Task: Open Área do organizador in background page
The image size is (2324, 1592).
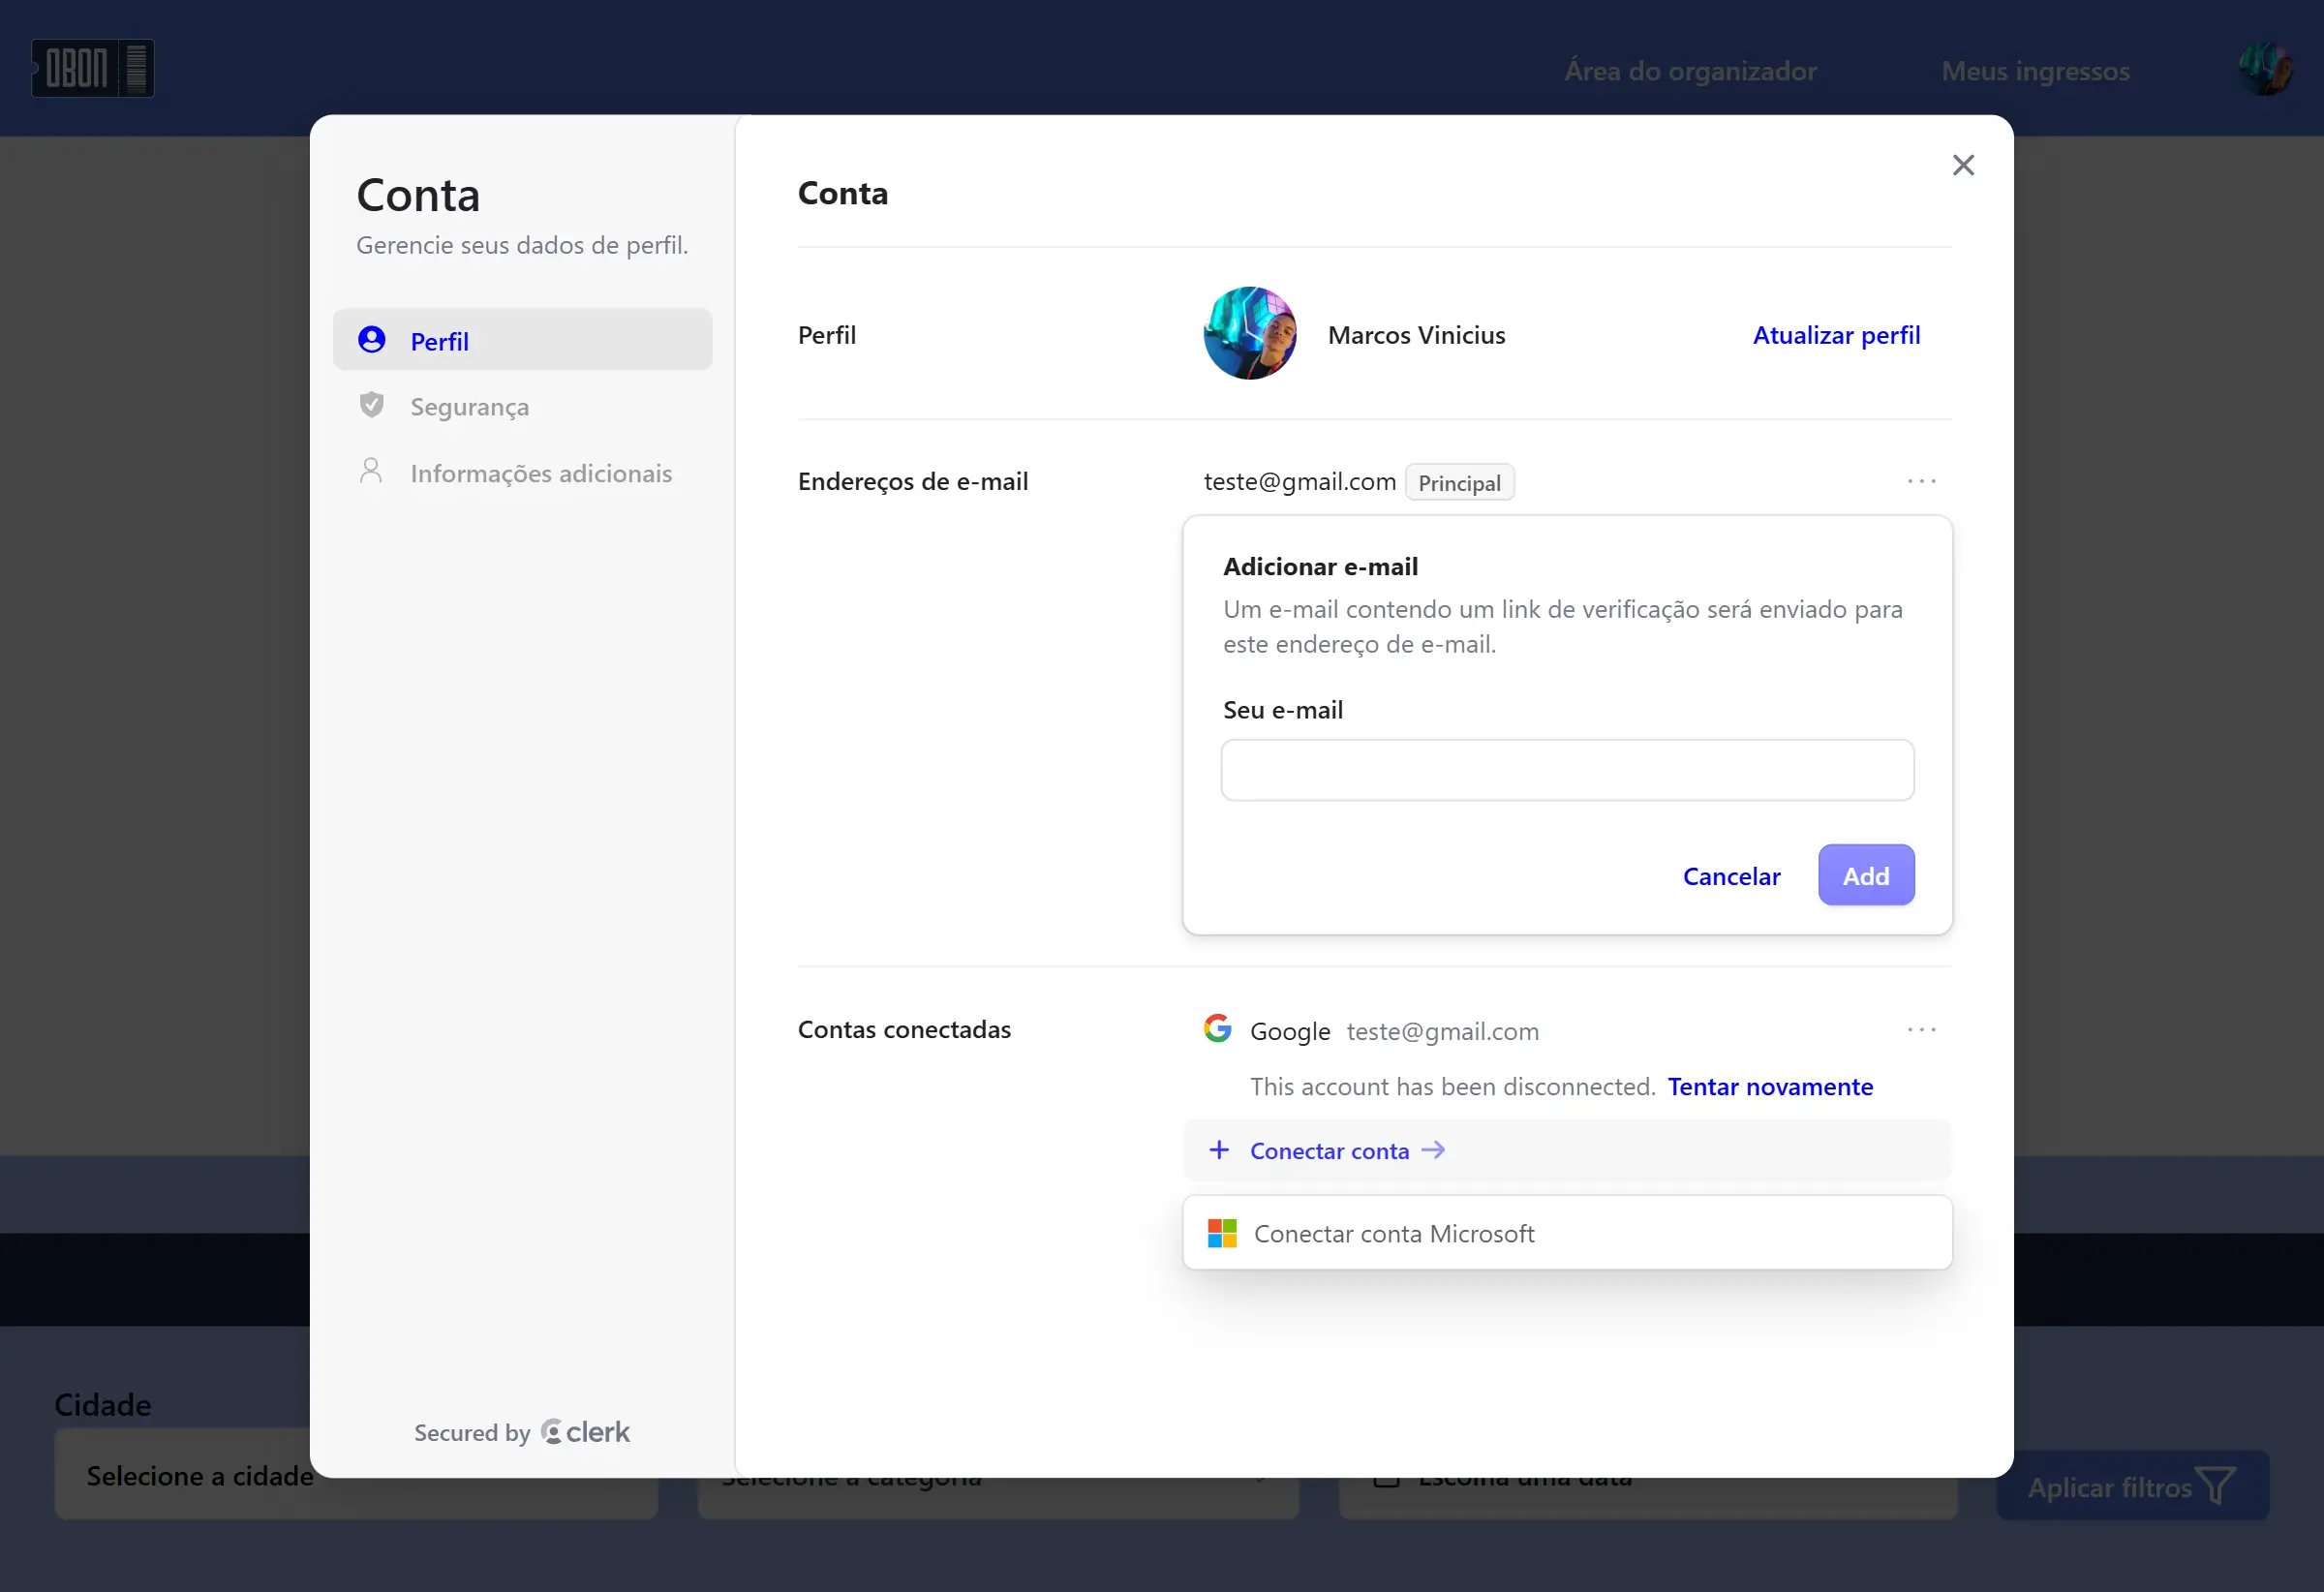Action: 1690,71
